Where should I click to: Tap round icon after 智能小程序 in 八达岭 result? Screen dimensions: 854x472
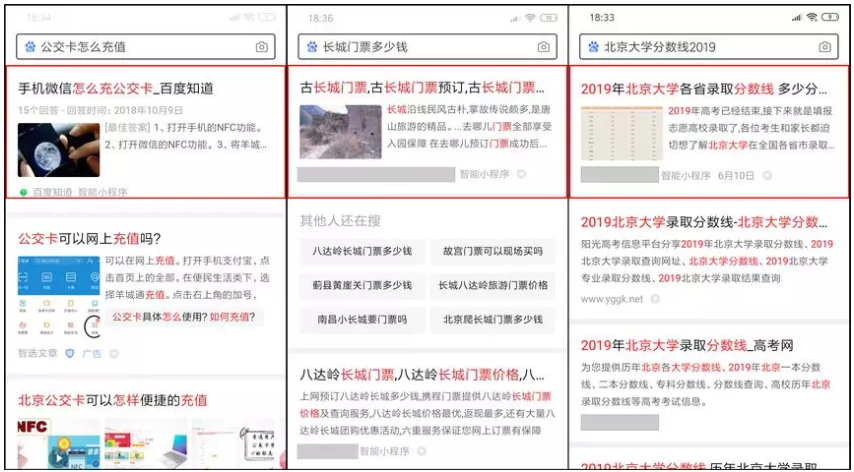(x=422, y=451)
